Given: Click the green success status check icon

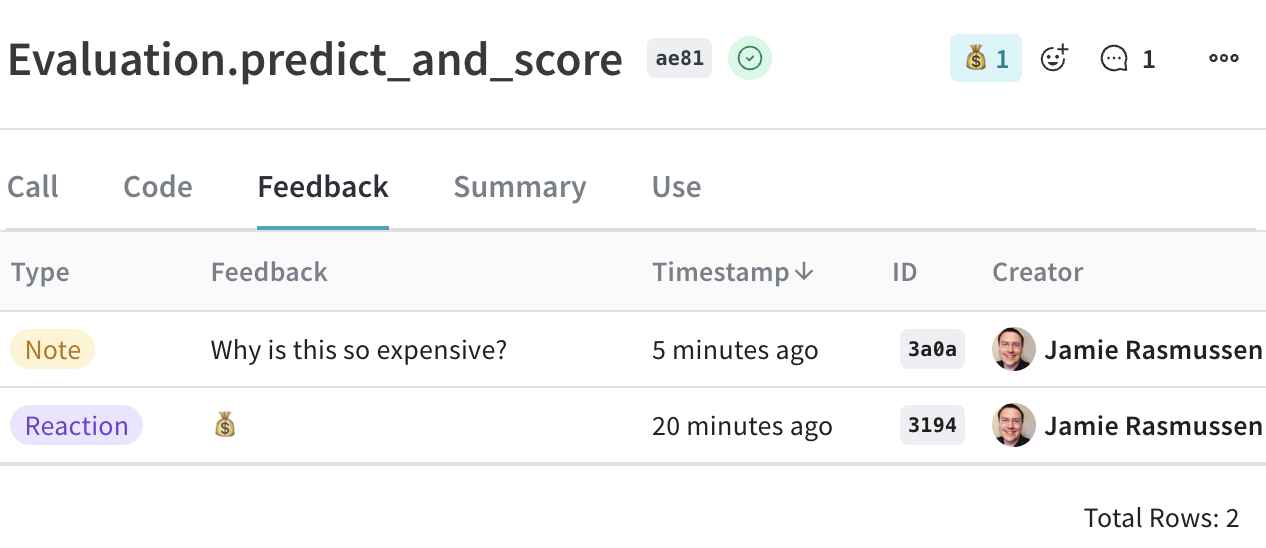Looking at the screenshot, I should tap(750, 59).
